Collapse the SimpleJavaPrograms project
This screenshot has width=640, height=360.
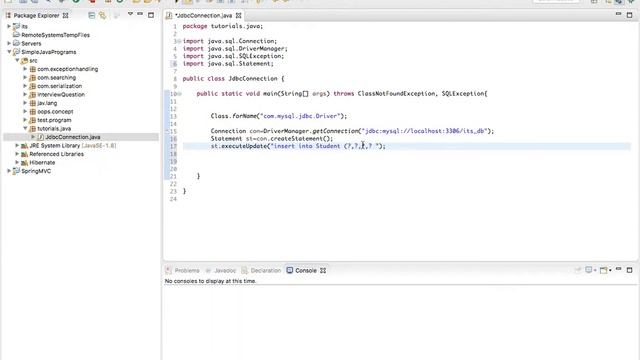pos(9,52)
